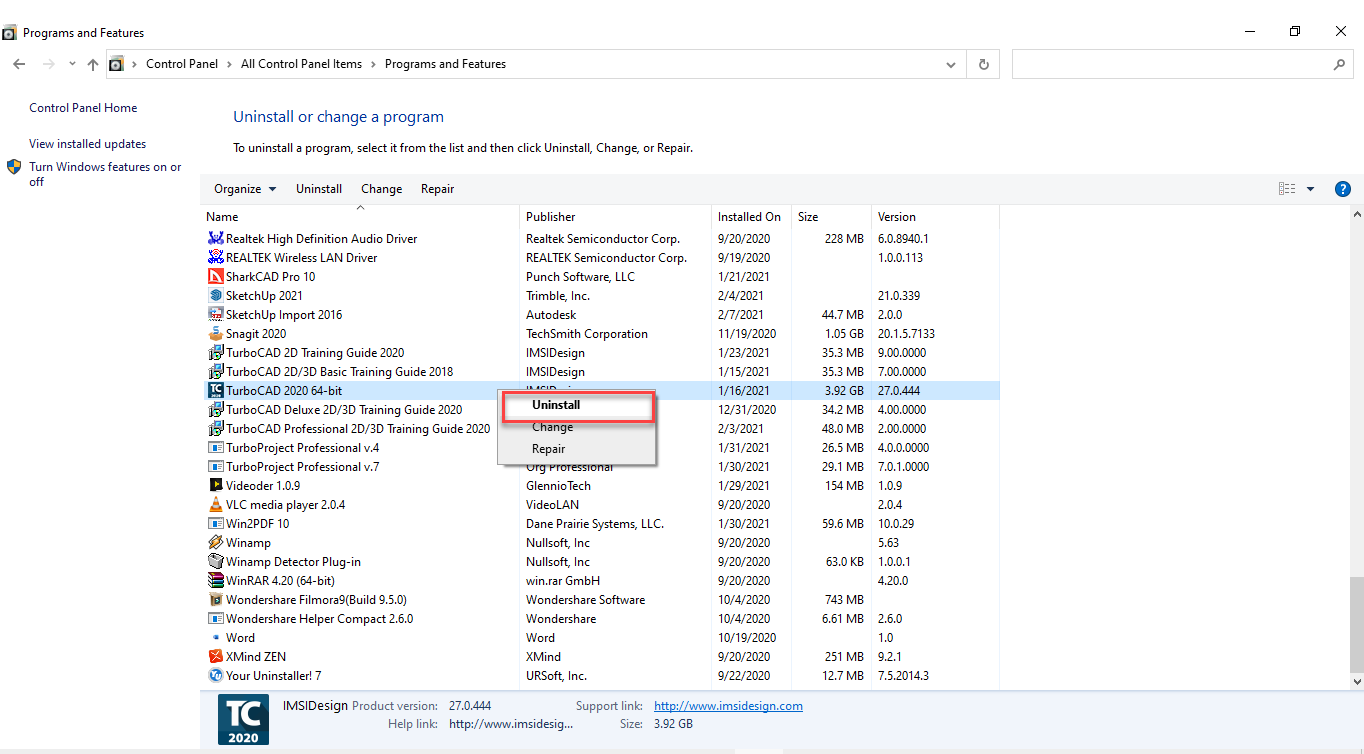Click the Videoder 1.0.9 icon
1364x754 pixels.
coord(215,486)
